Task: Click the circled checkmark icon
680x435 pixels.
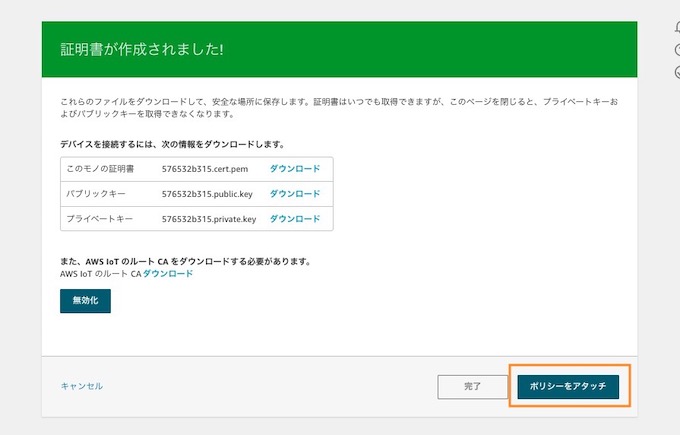Action: (677, 72)
